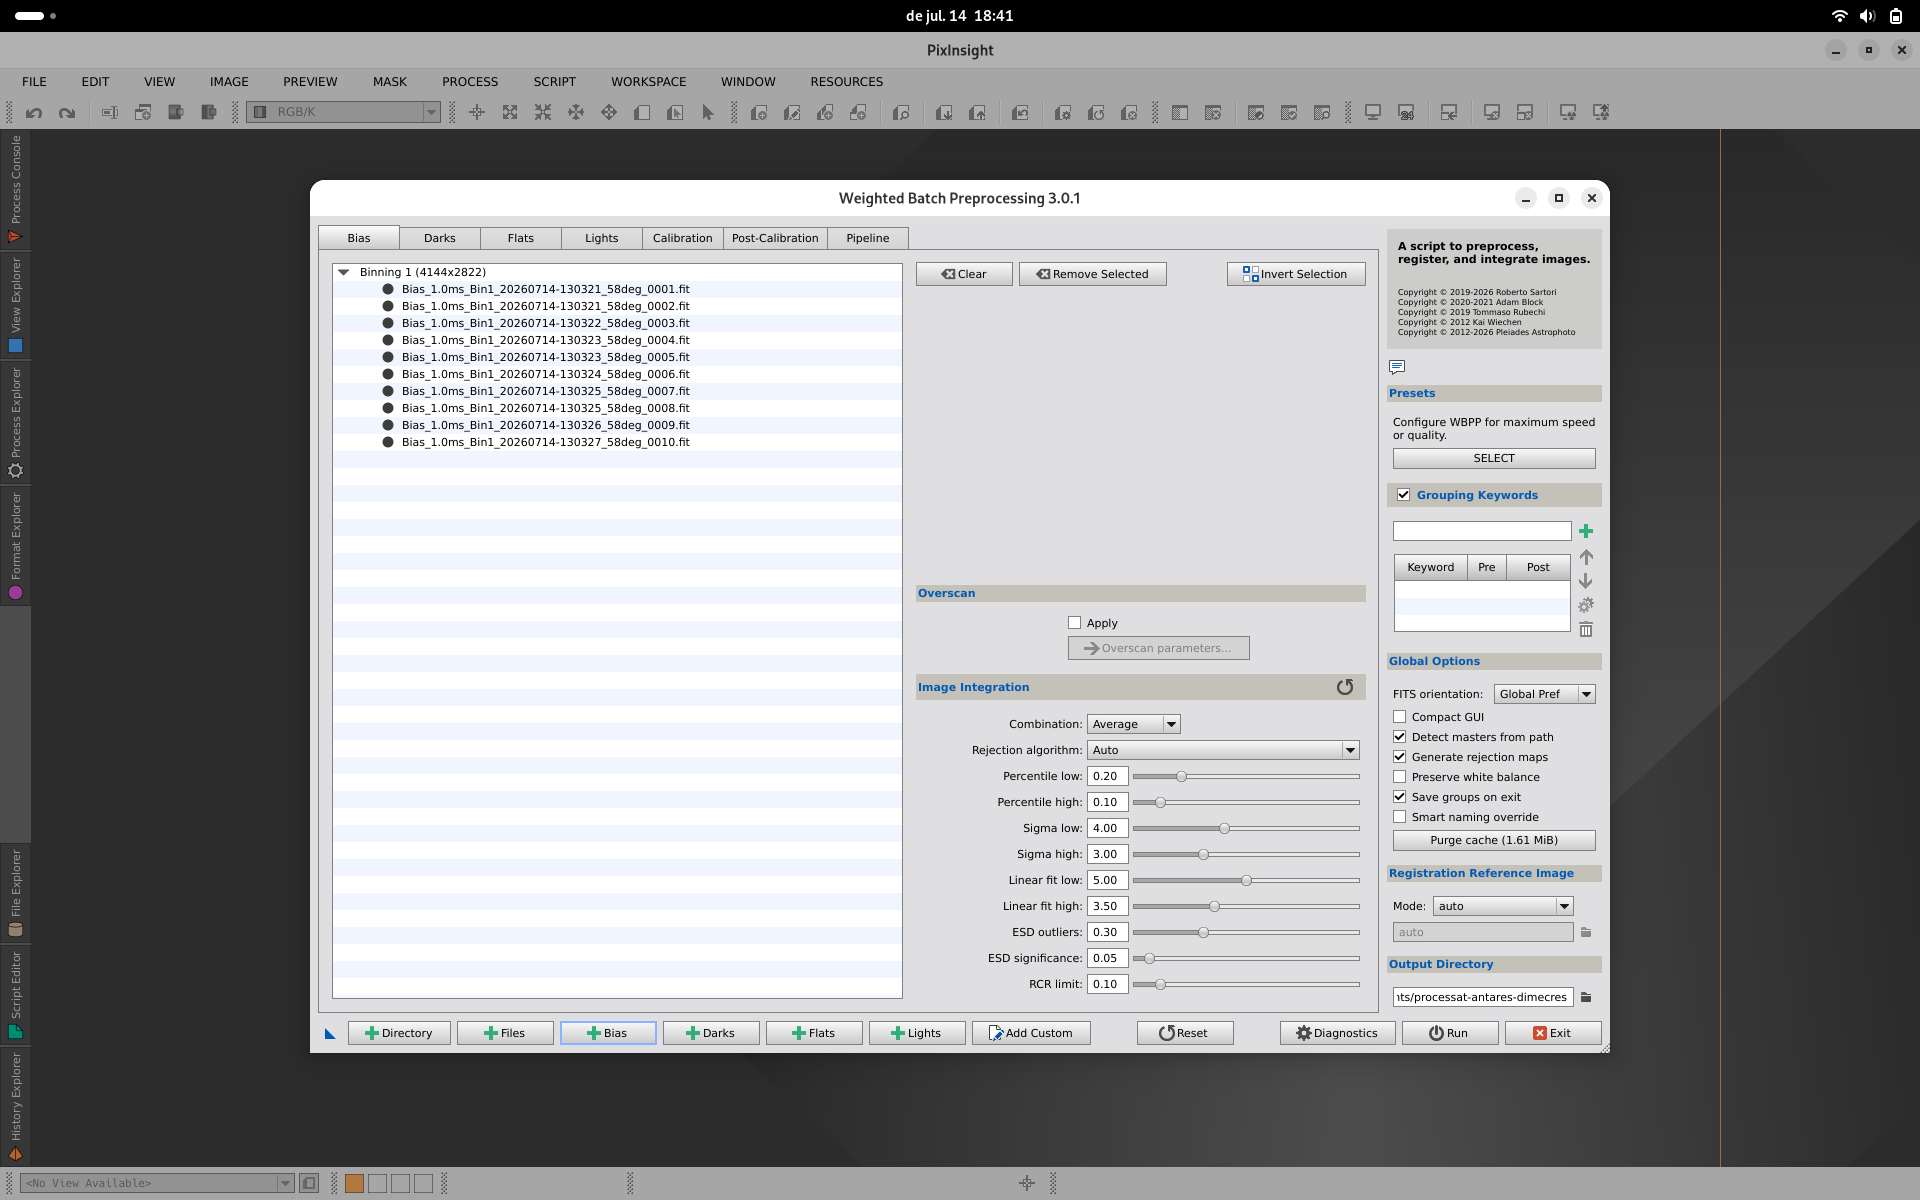Uncheck Detect masters from path

coord(1400,737)
